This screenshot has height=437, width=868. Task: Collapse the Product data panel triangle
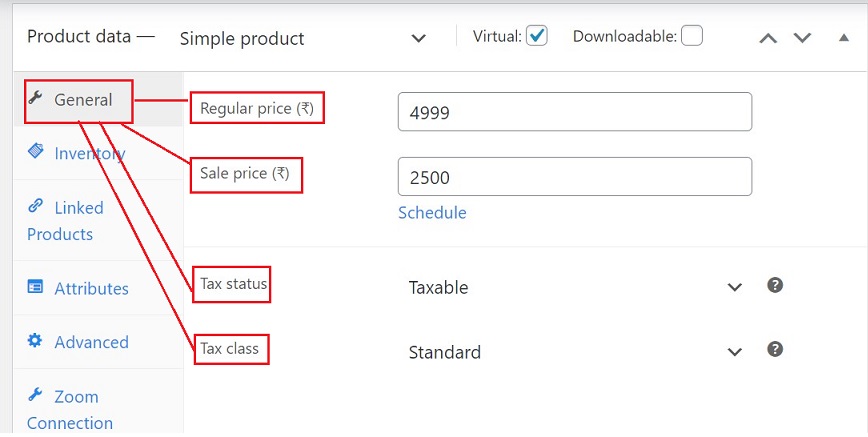pyautogui.click(x=841, y=37)
